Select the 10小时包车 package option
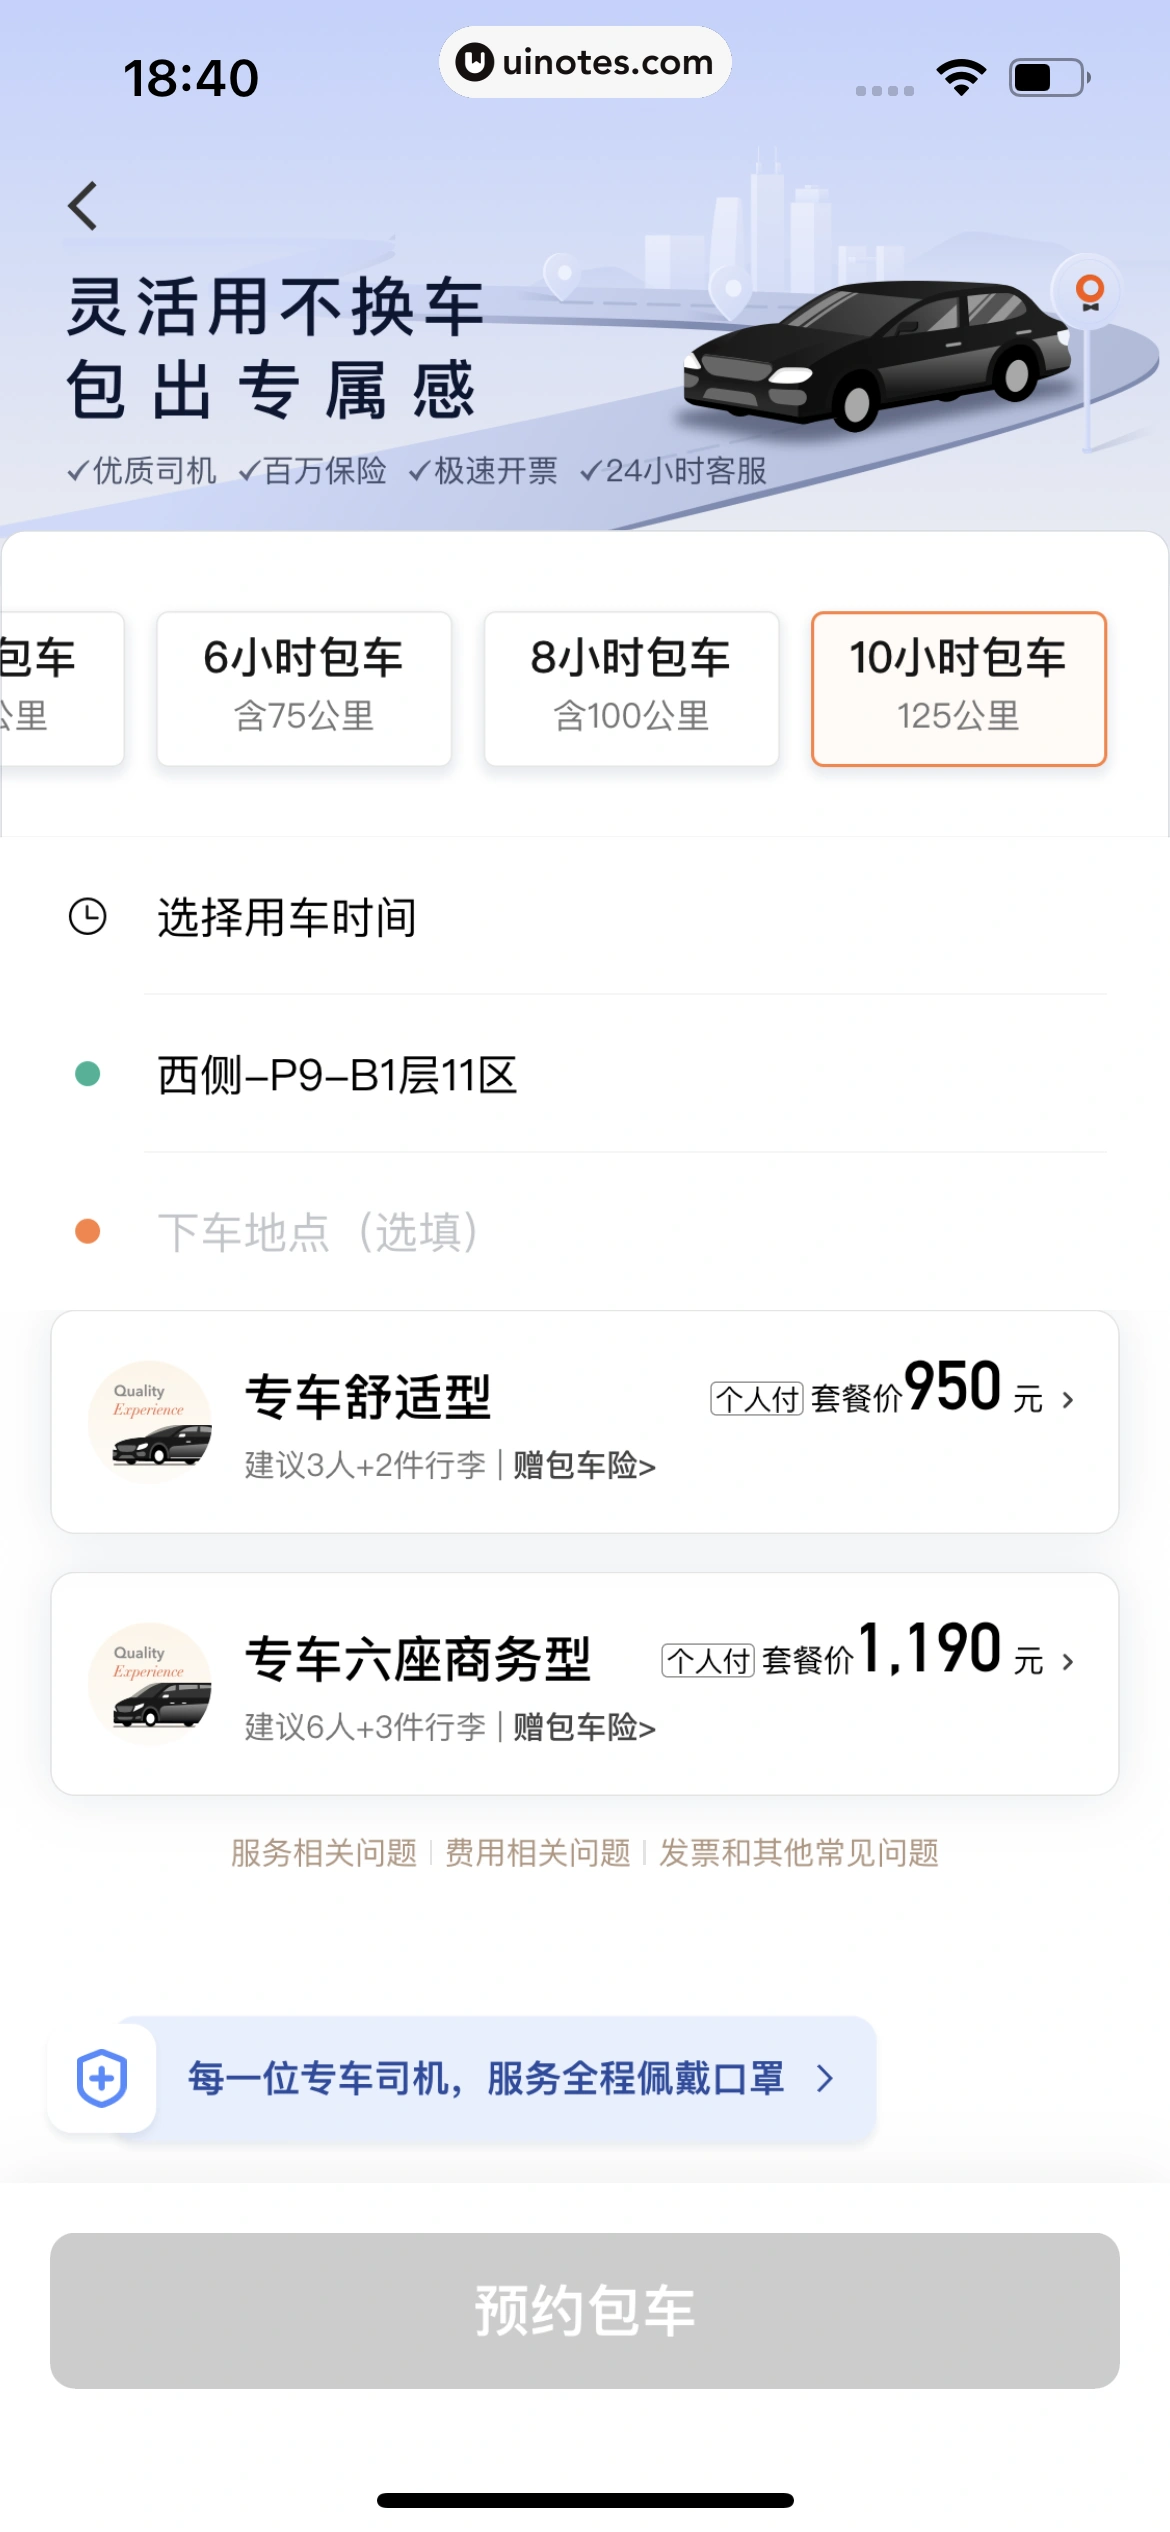1170x2532 pixels. 958,688
